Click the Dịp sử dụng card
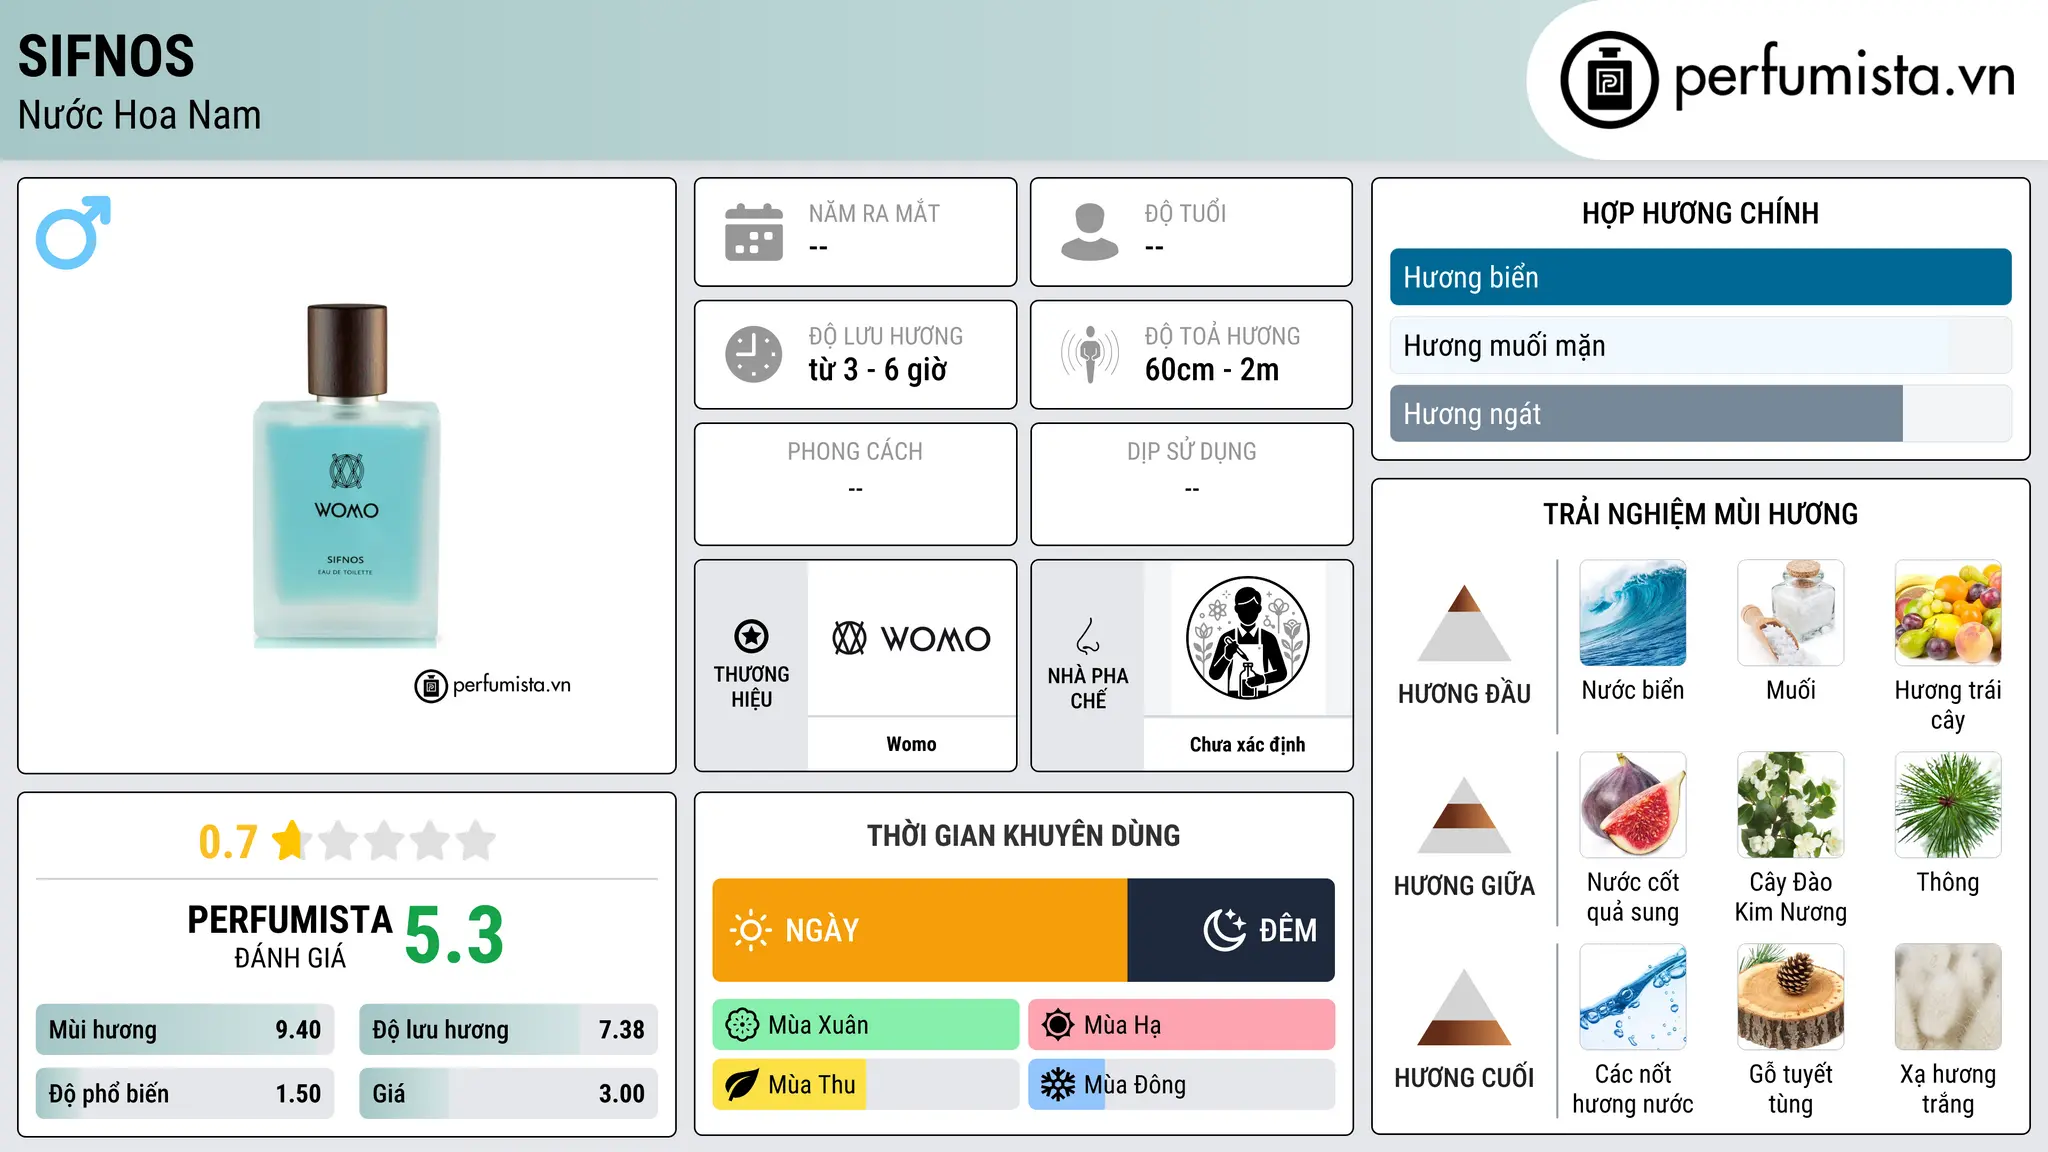This screenshot has height=1152, width=2048. 1191,484
